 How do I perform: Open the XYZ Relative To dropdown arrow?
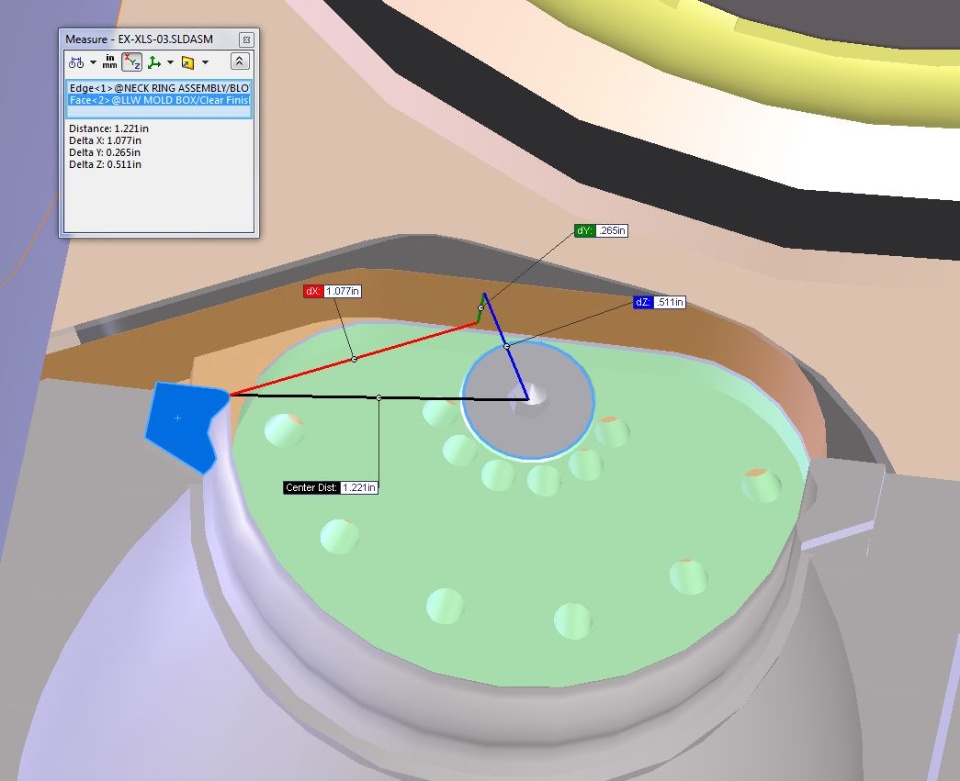pyautogui.click(x=170, y=62)
